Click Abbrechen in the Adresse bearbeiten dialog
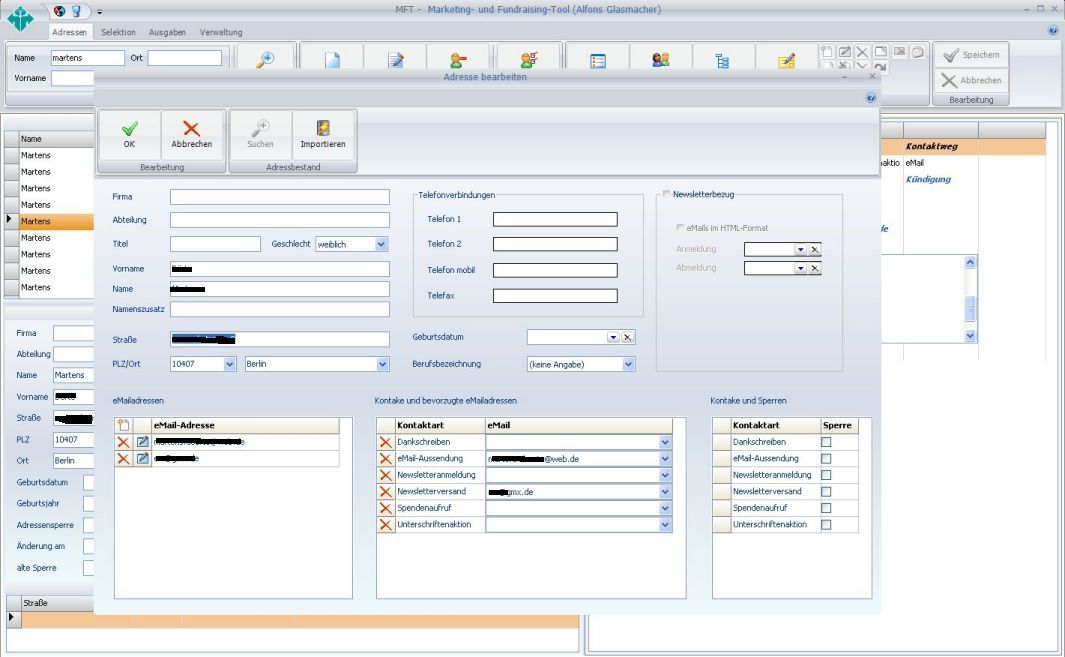The width and height of the screenshot is (1065, 657). coord(192,135)
